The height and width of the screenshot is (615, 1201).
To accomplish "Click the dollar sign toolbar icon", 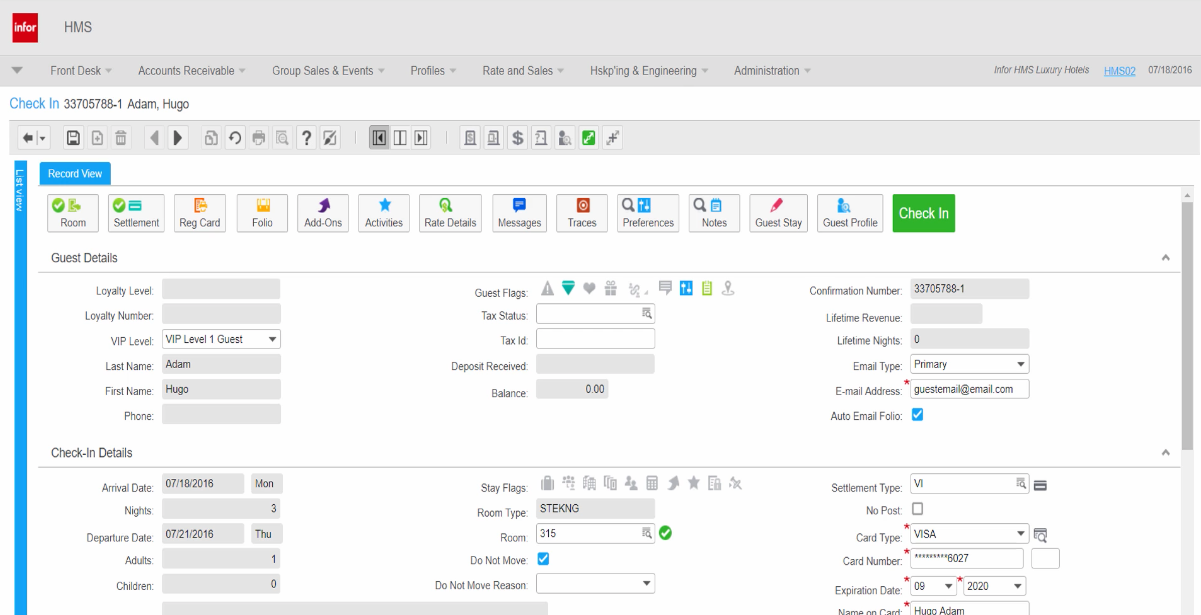I will click(517, 138).
